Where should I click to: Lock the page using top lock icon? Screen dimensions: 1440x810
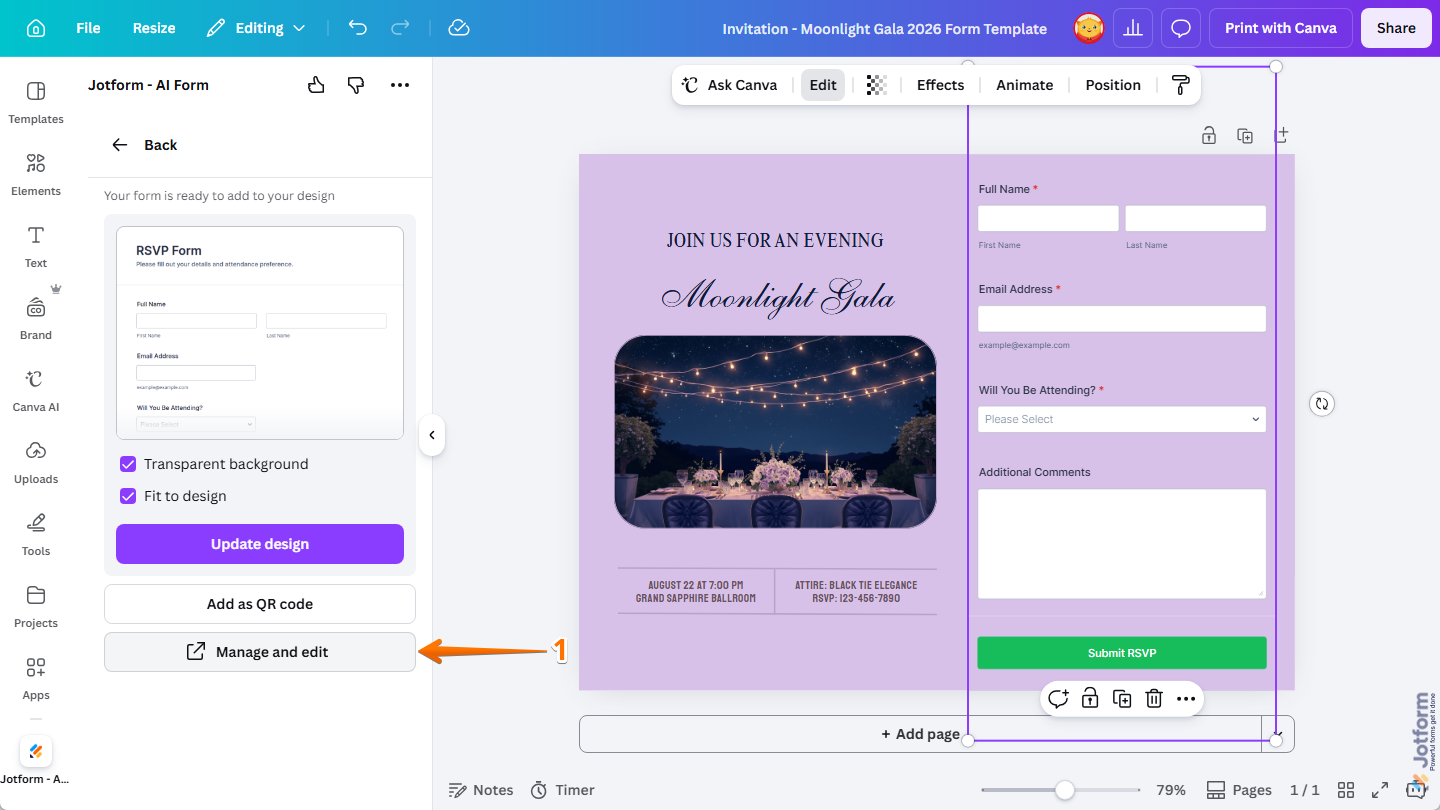pos(1209,135)
